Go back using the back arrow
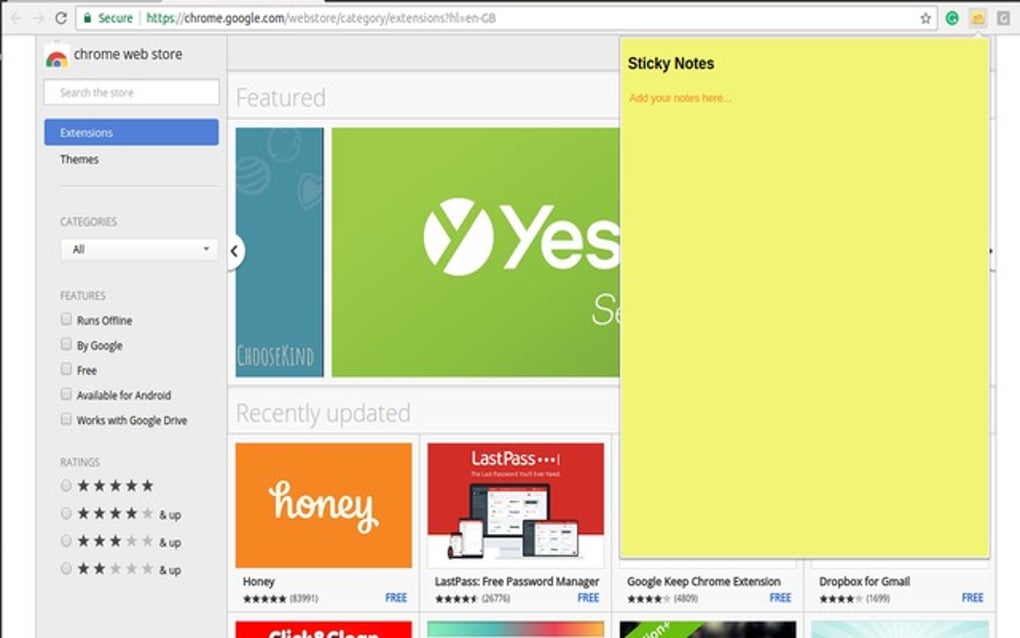The image size is (1020, 638). tap(14, 17)
